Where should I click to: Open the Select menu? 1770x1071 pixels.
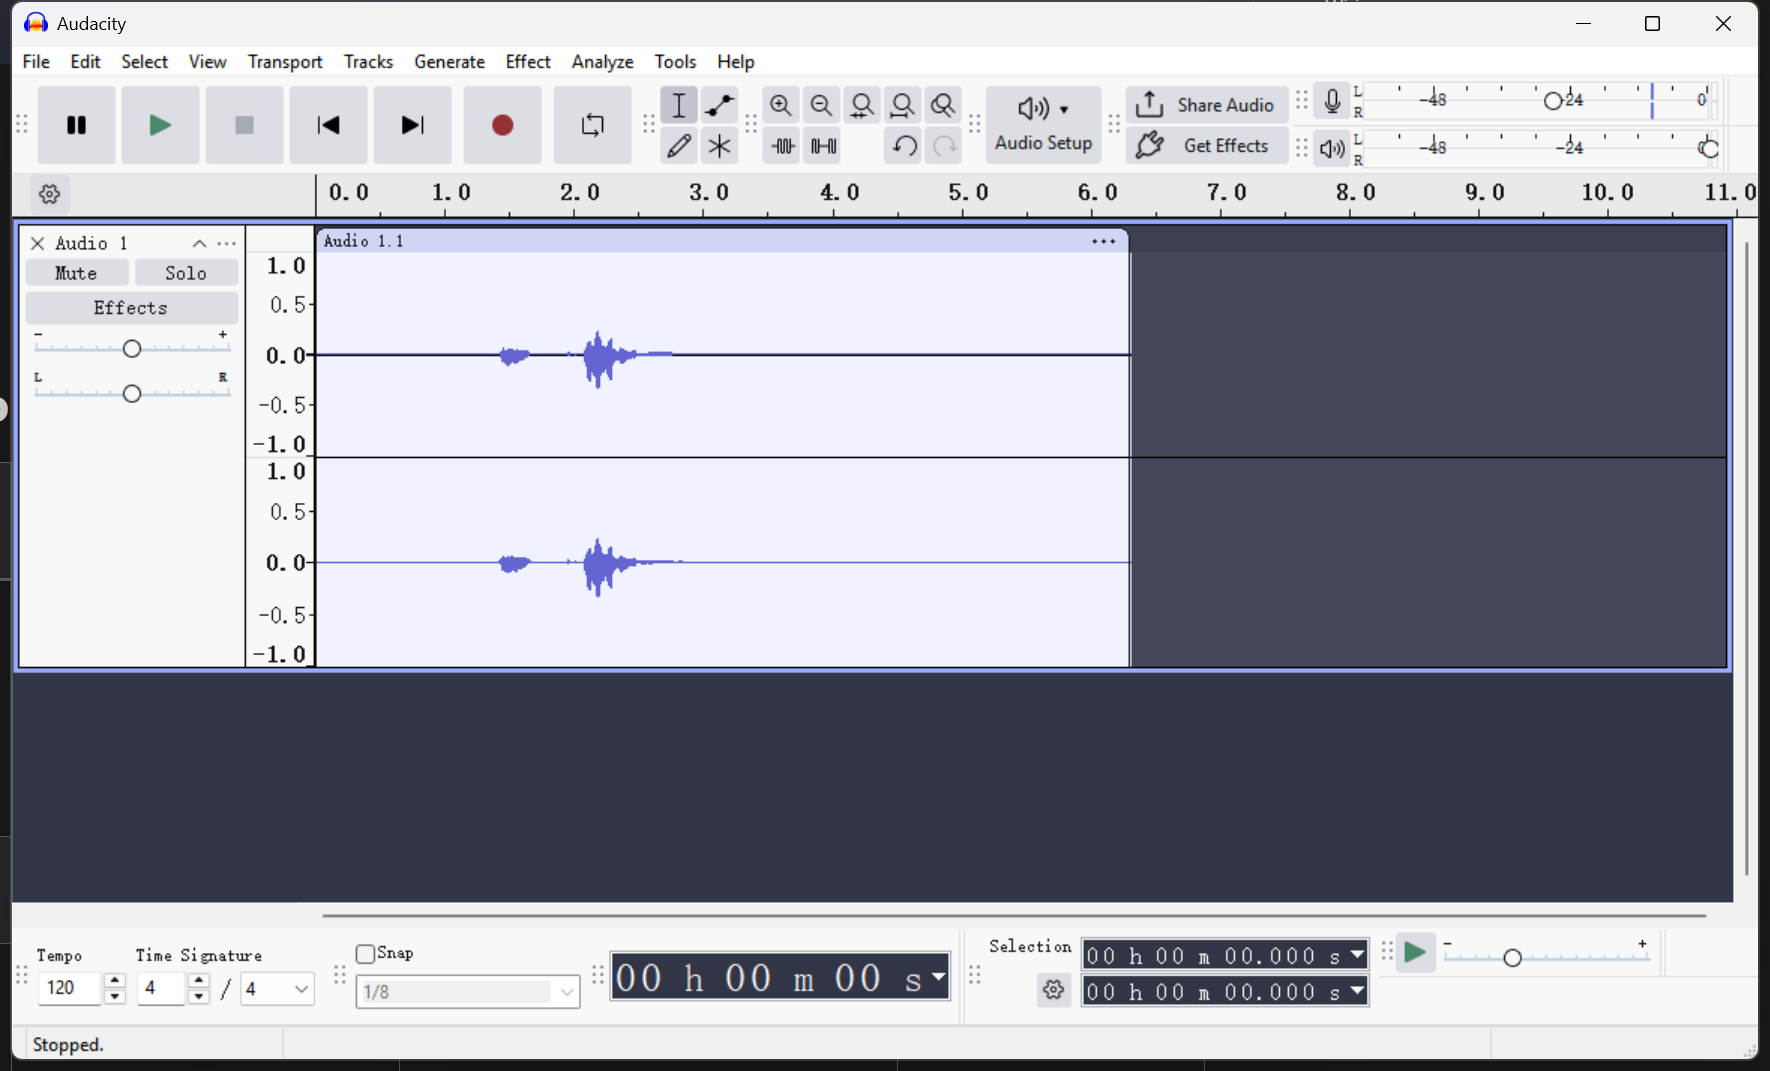click(144, 62)
